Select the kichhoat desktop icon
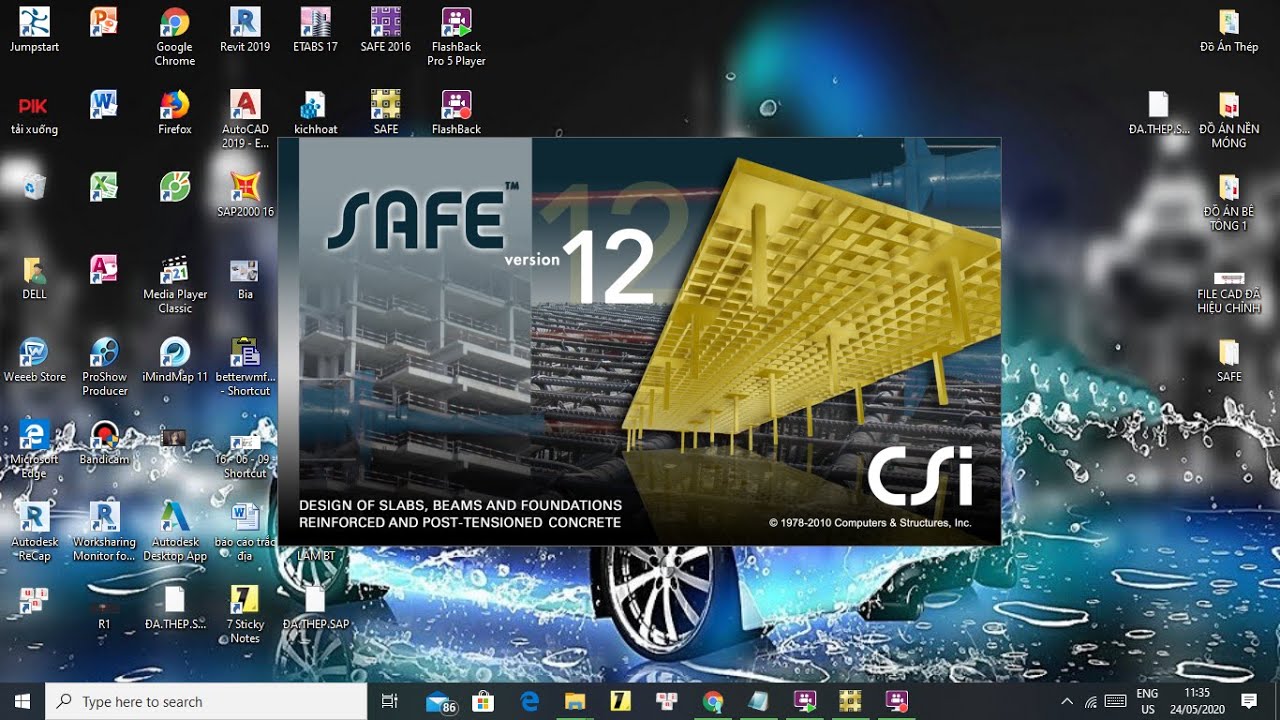Viewport: 1280px width, 720px height. pyautogui.click(x=315, y=113)
